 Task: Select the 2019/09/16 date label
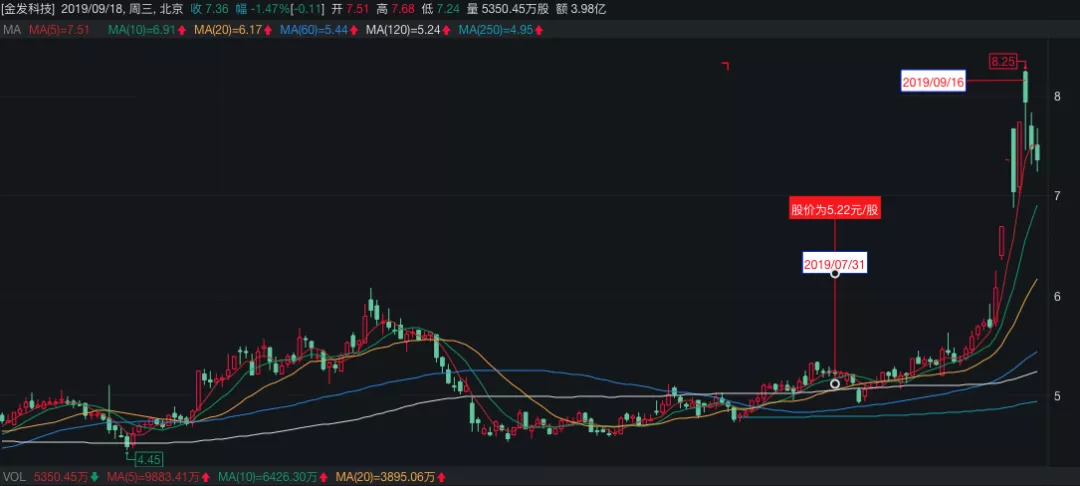click(933, 82)
